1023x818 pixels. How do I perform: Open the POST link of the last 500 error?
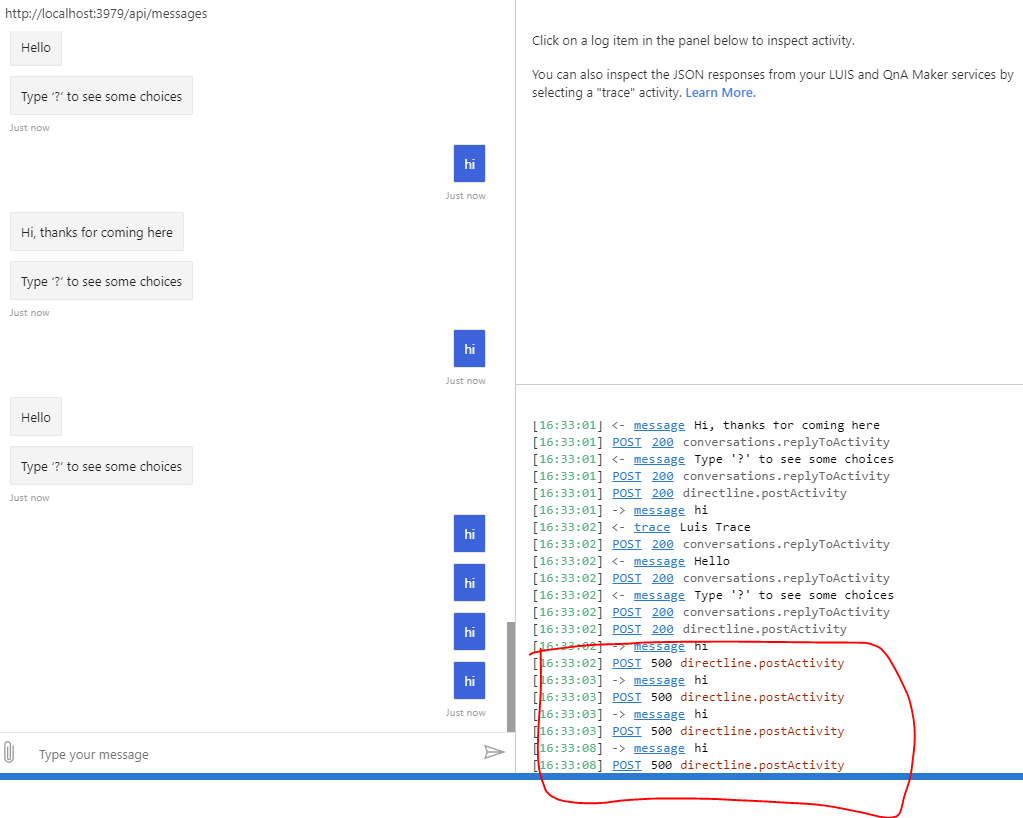coord(626,764)
